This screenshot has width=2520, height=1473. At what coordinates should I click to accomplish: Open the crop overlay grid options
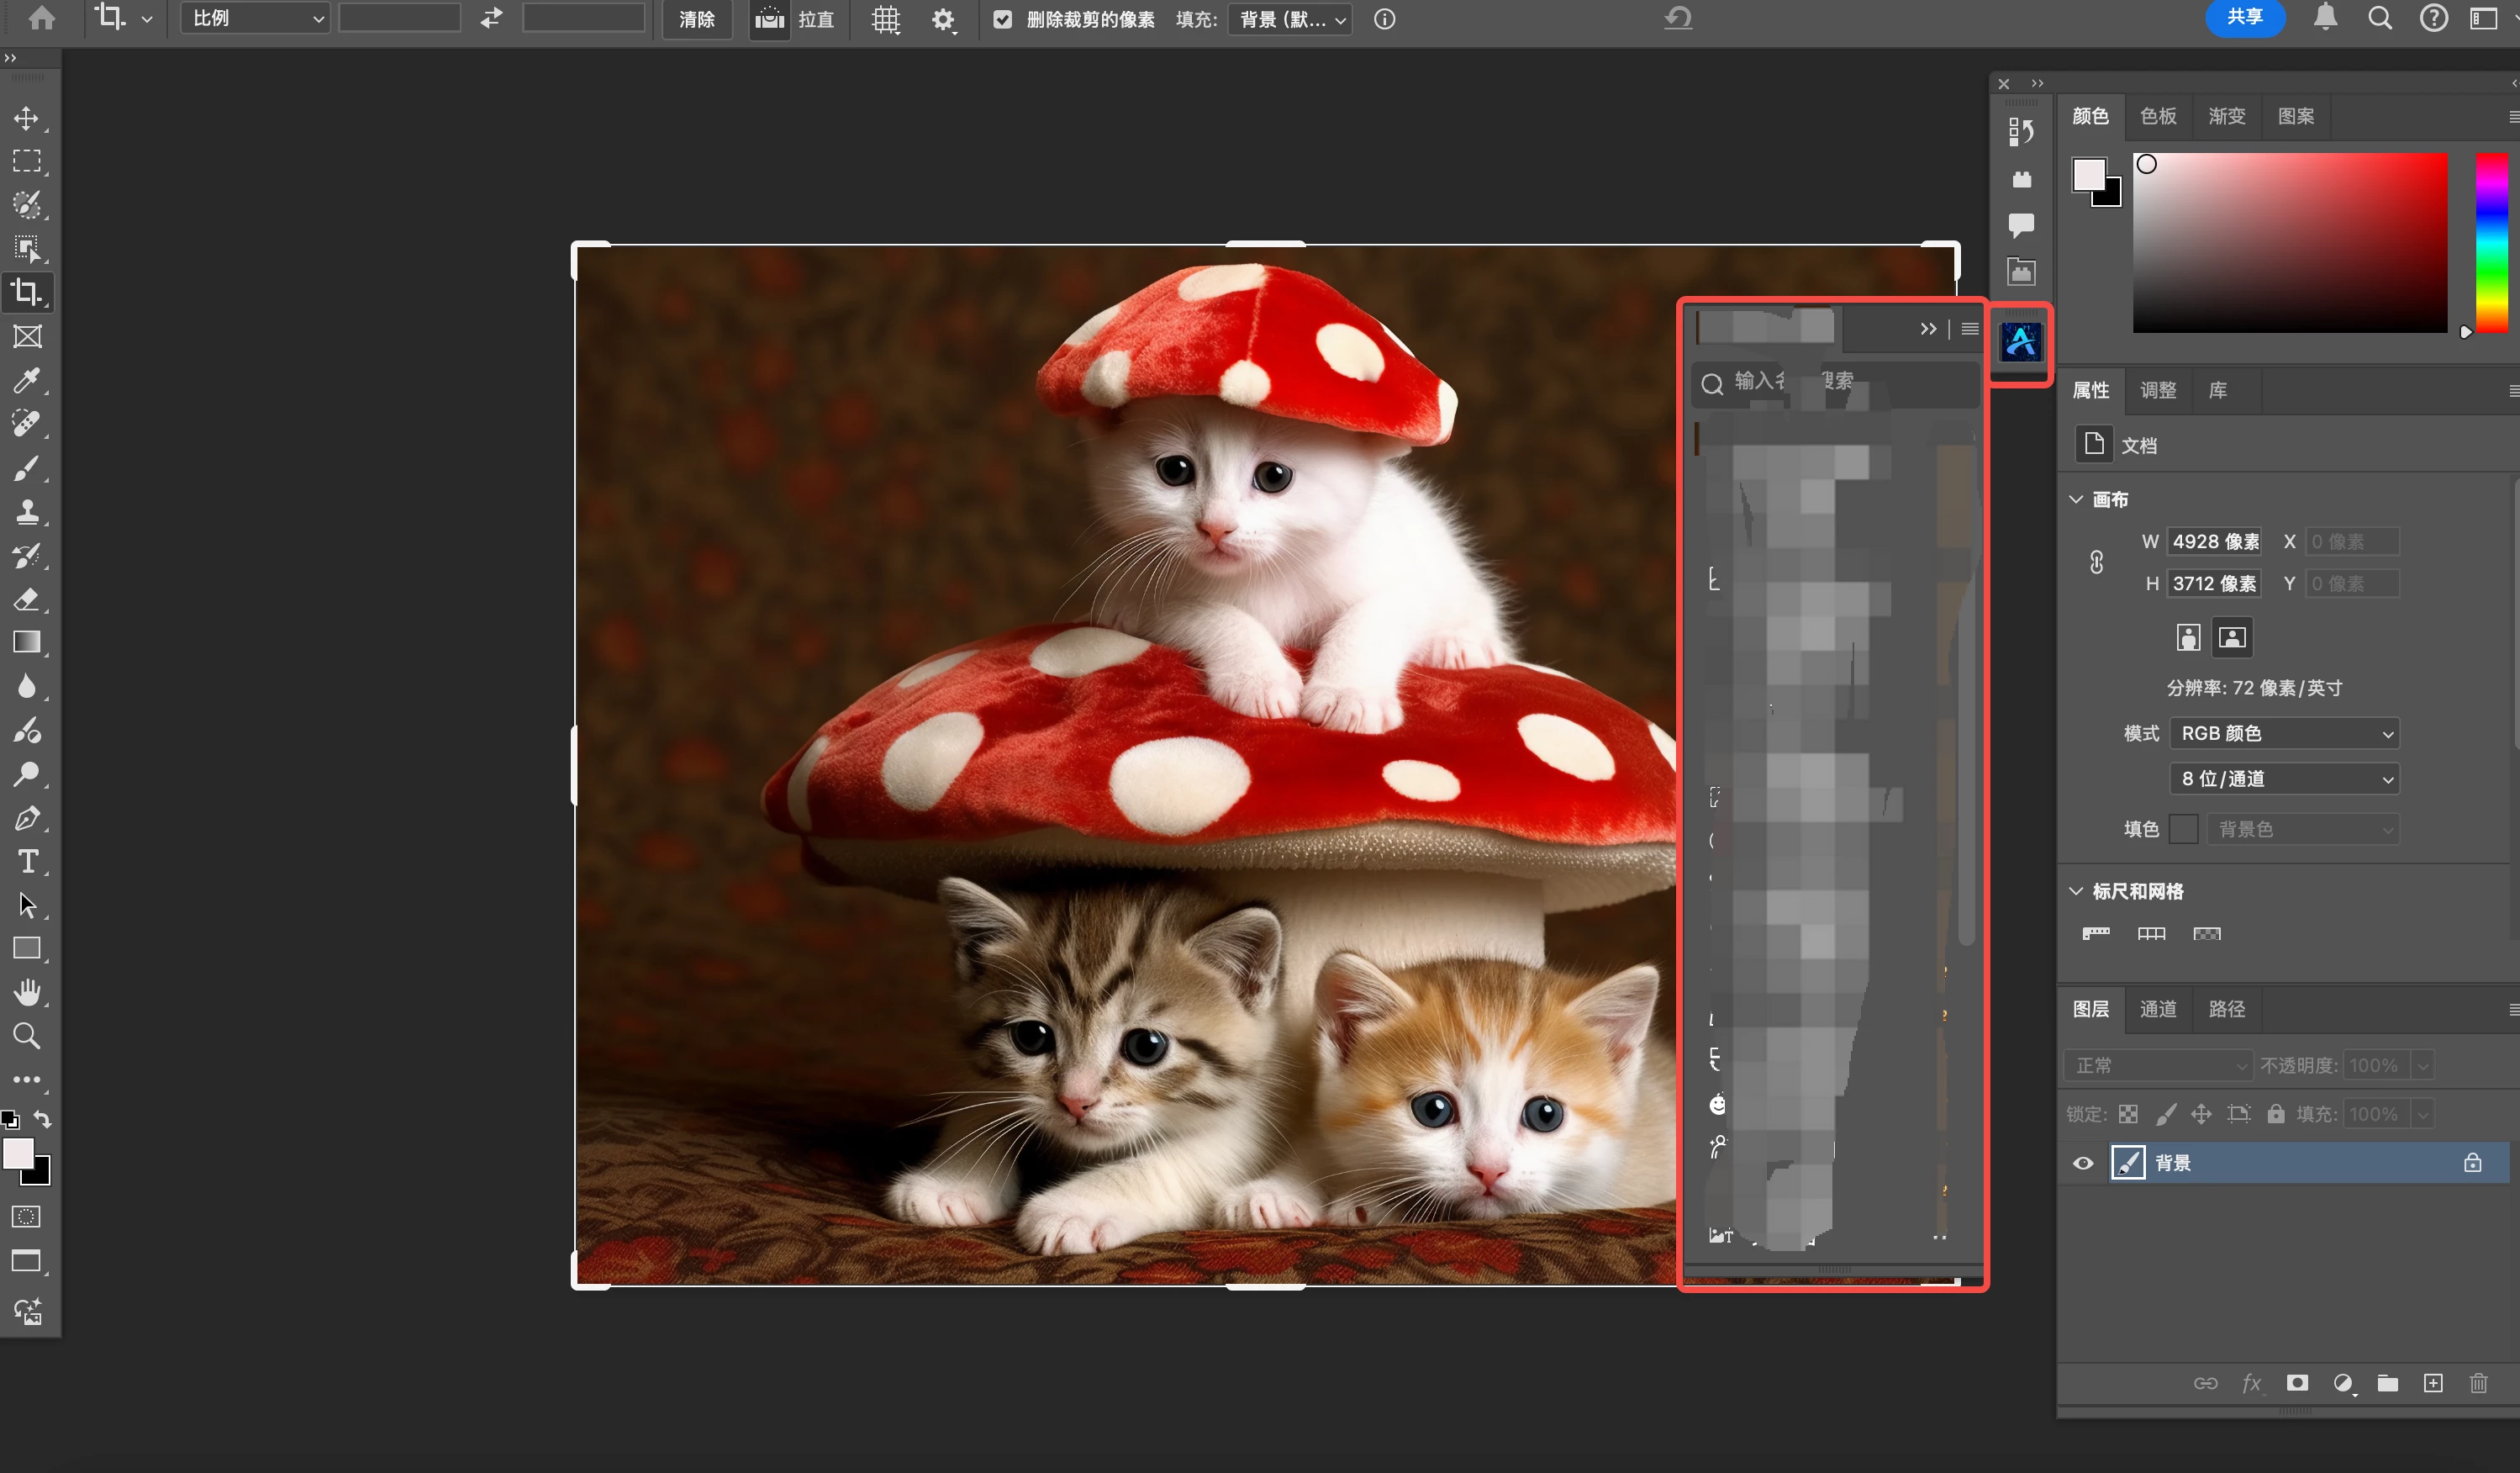click(x=885, y=19)
